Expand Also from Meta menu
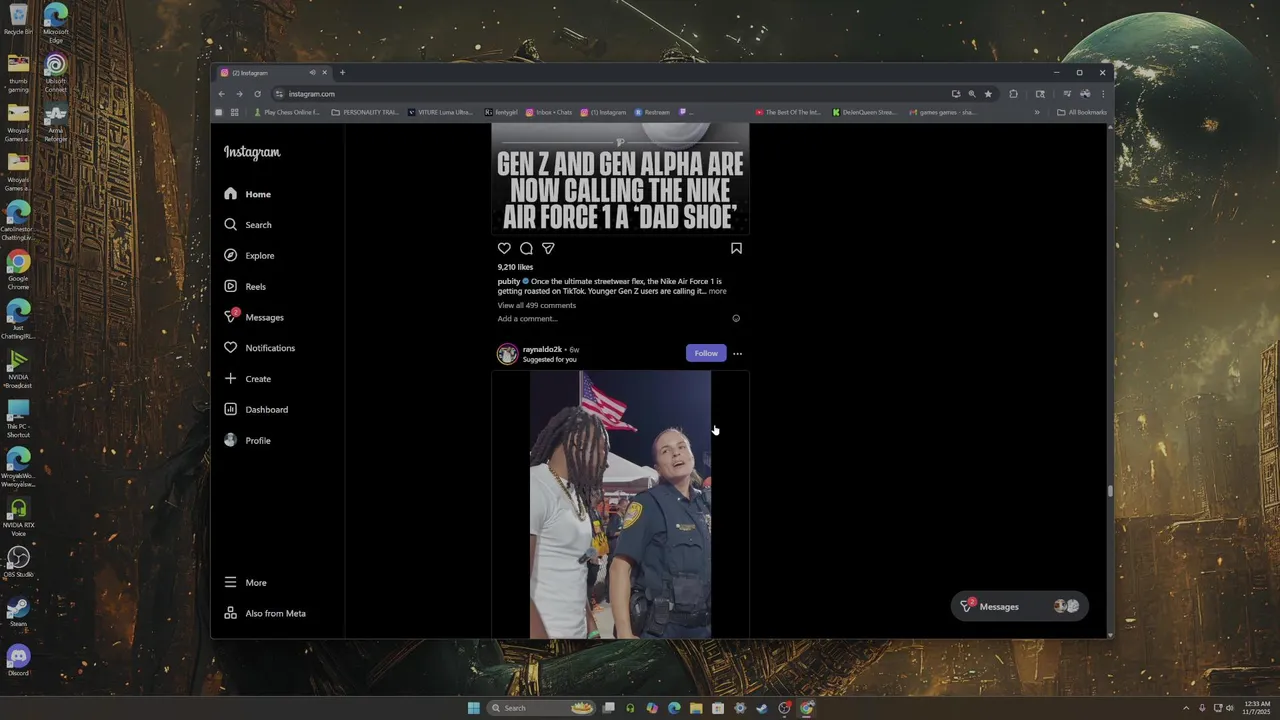 click(x=265, y=614)
